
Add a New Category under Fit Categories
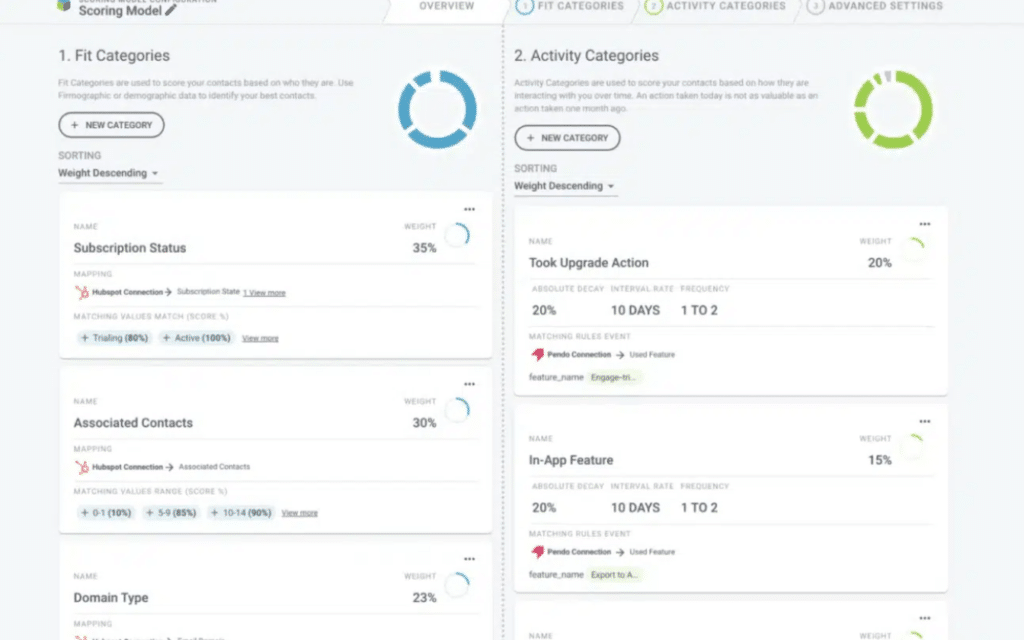[111, 125]
